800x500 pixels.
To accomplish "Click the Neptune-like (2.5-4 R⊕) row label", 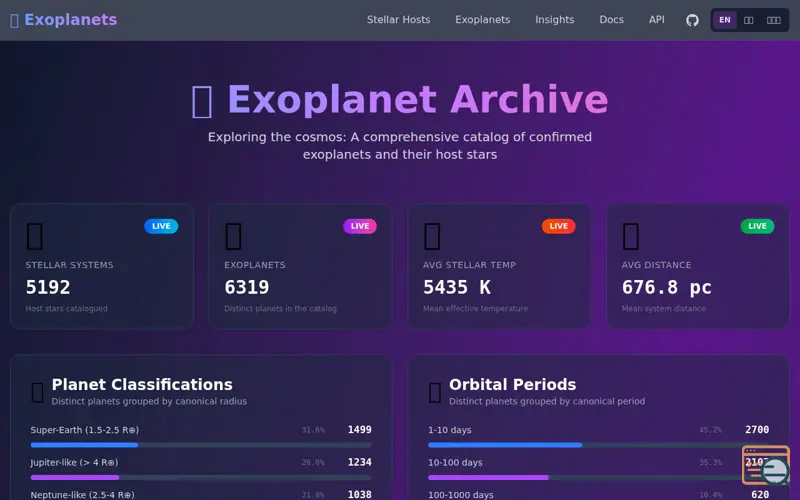I will pyautogui.click(x=83, y=495).
